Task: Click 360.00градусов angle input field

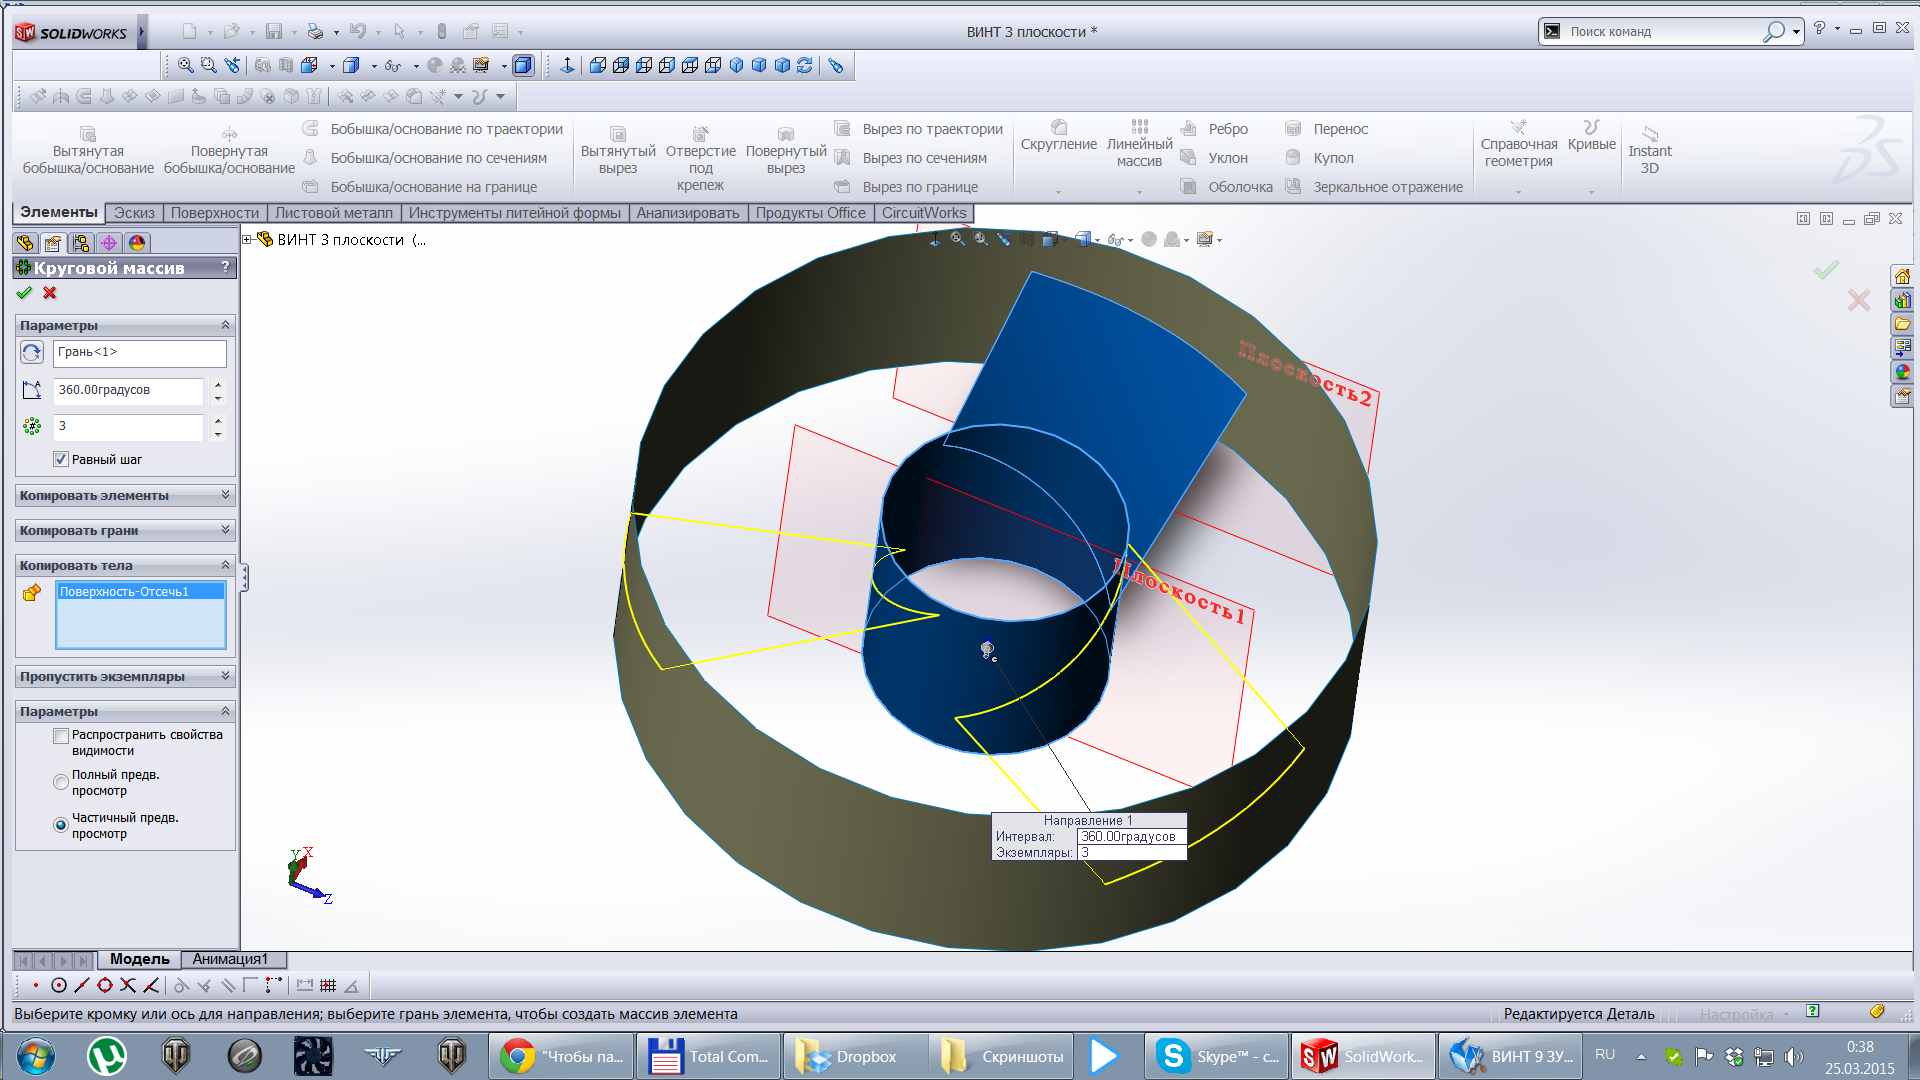Action: coord(128,391)
